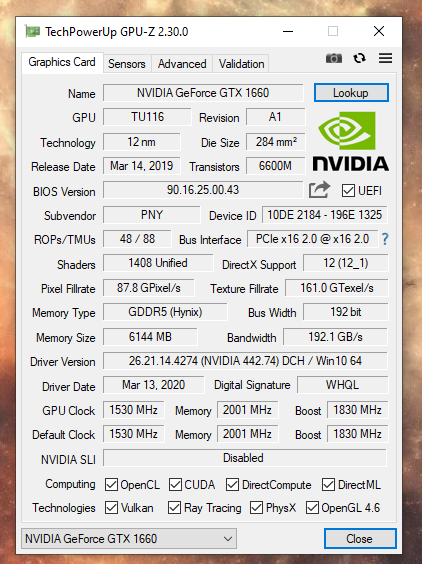The image size is (422, 564).
Task: Click the BIOS Version field 90.16.25.00.43
Action: tap(203, 190)
